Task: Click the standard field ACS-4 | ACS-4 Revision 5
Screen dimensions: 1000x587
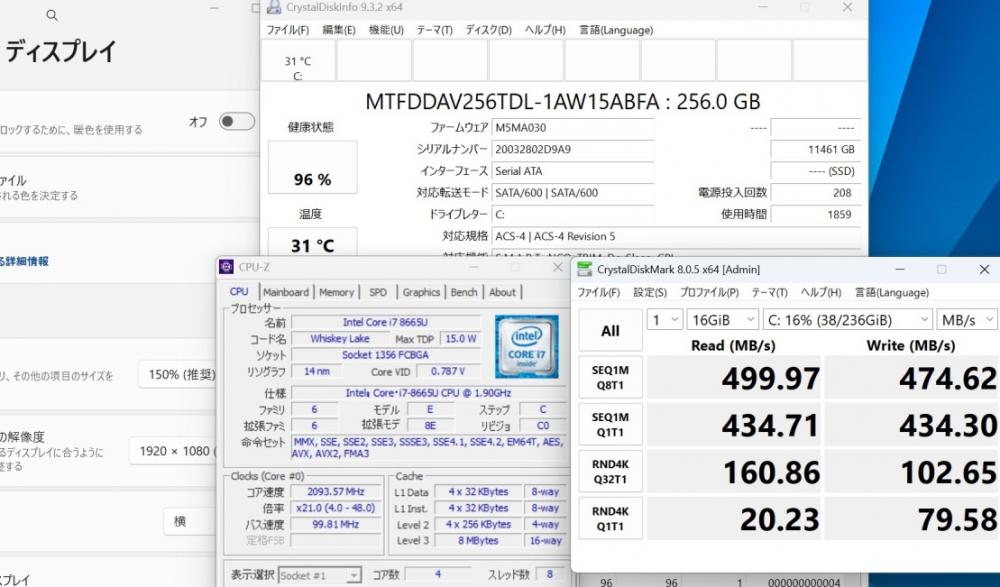Action: pos(675,236)
